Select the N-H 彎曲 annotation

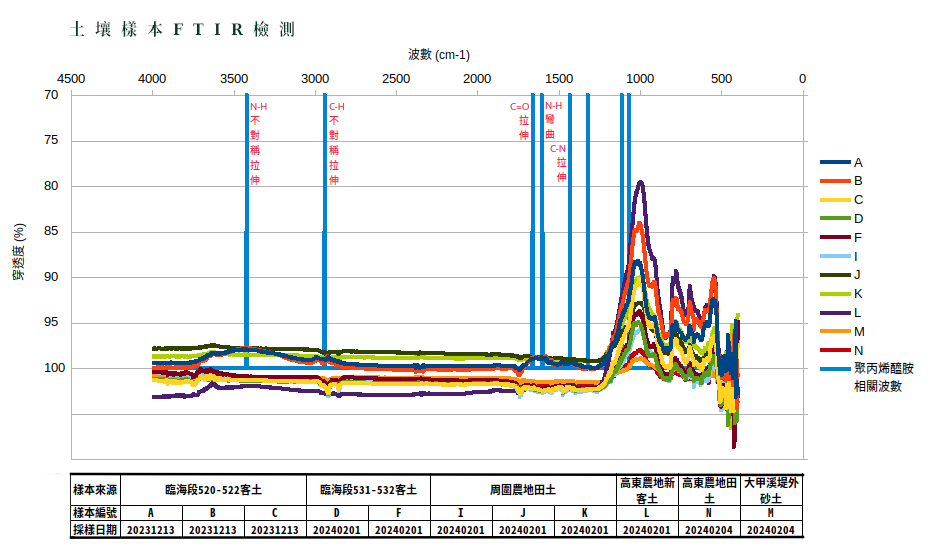[x=553, y=121]
